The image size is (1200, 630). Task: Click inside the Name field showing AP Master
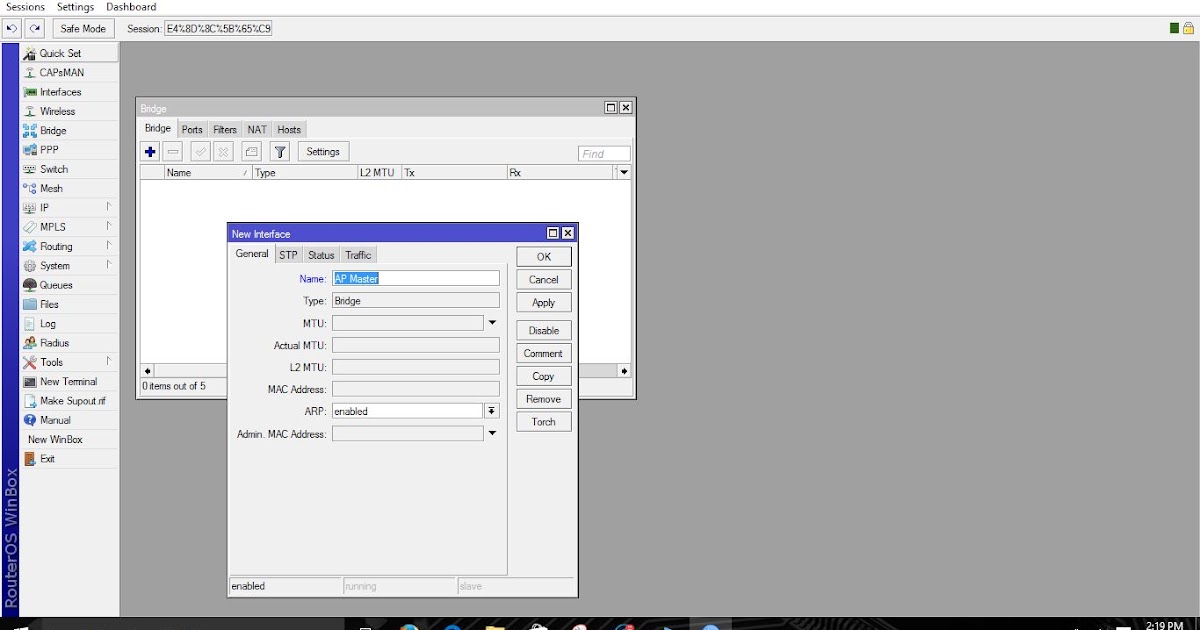(415, 278)
